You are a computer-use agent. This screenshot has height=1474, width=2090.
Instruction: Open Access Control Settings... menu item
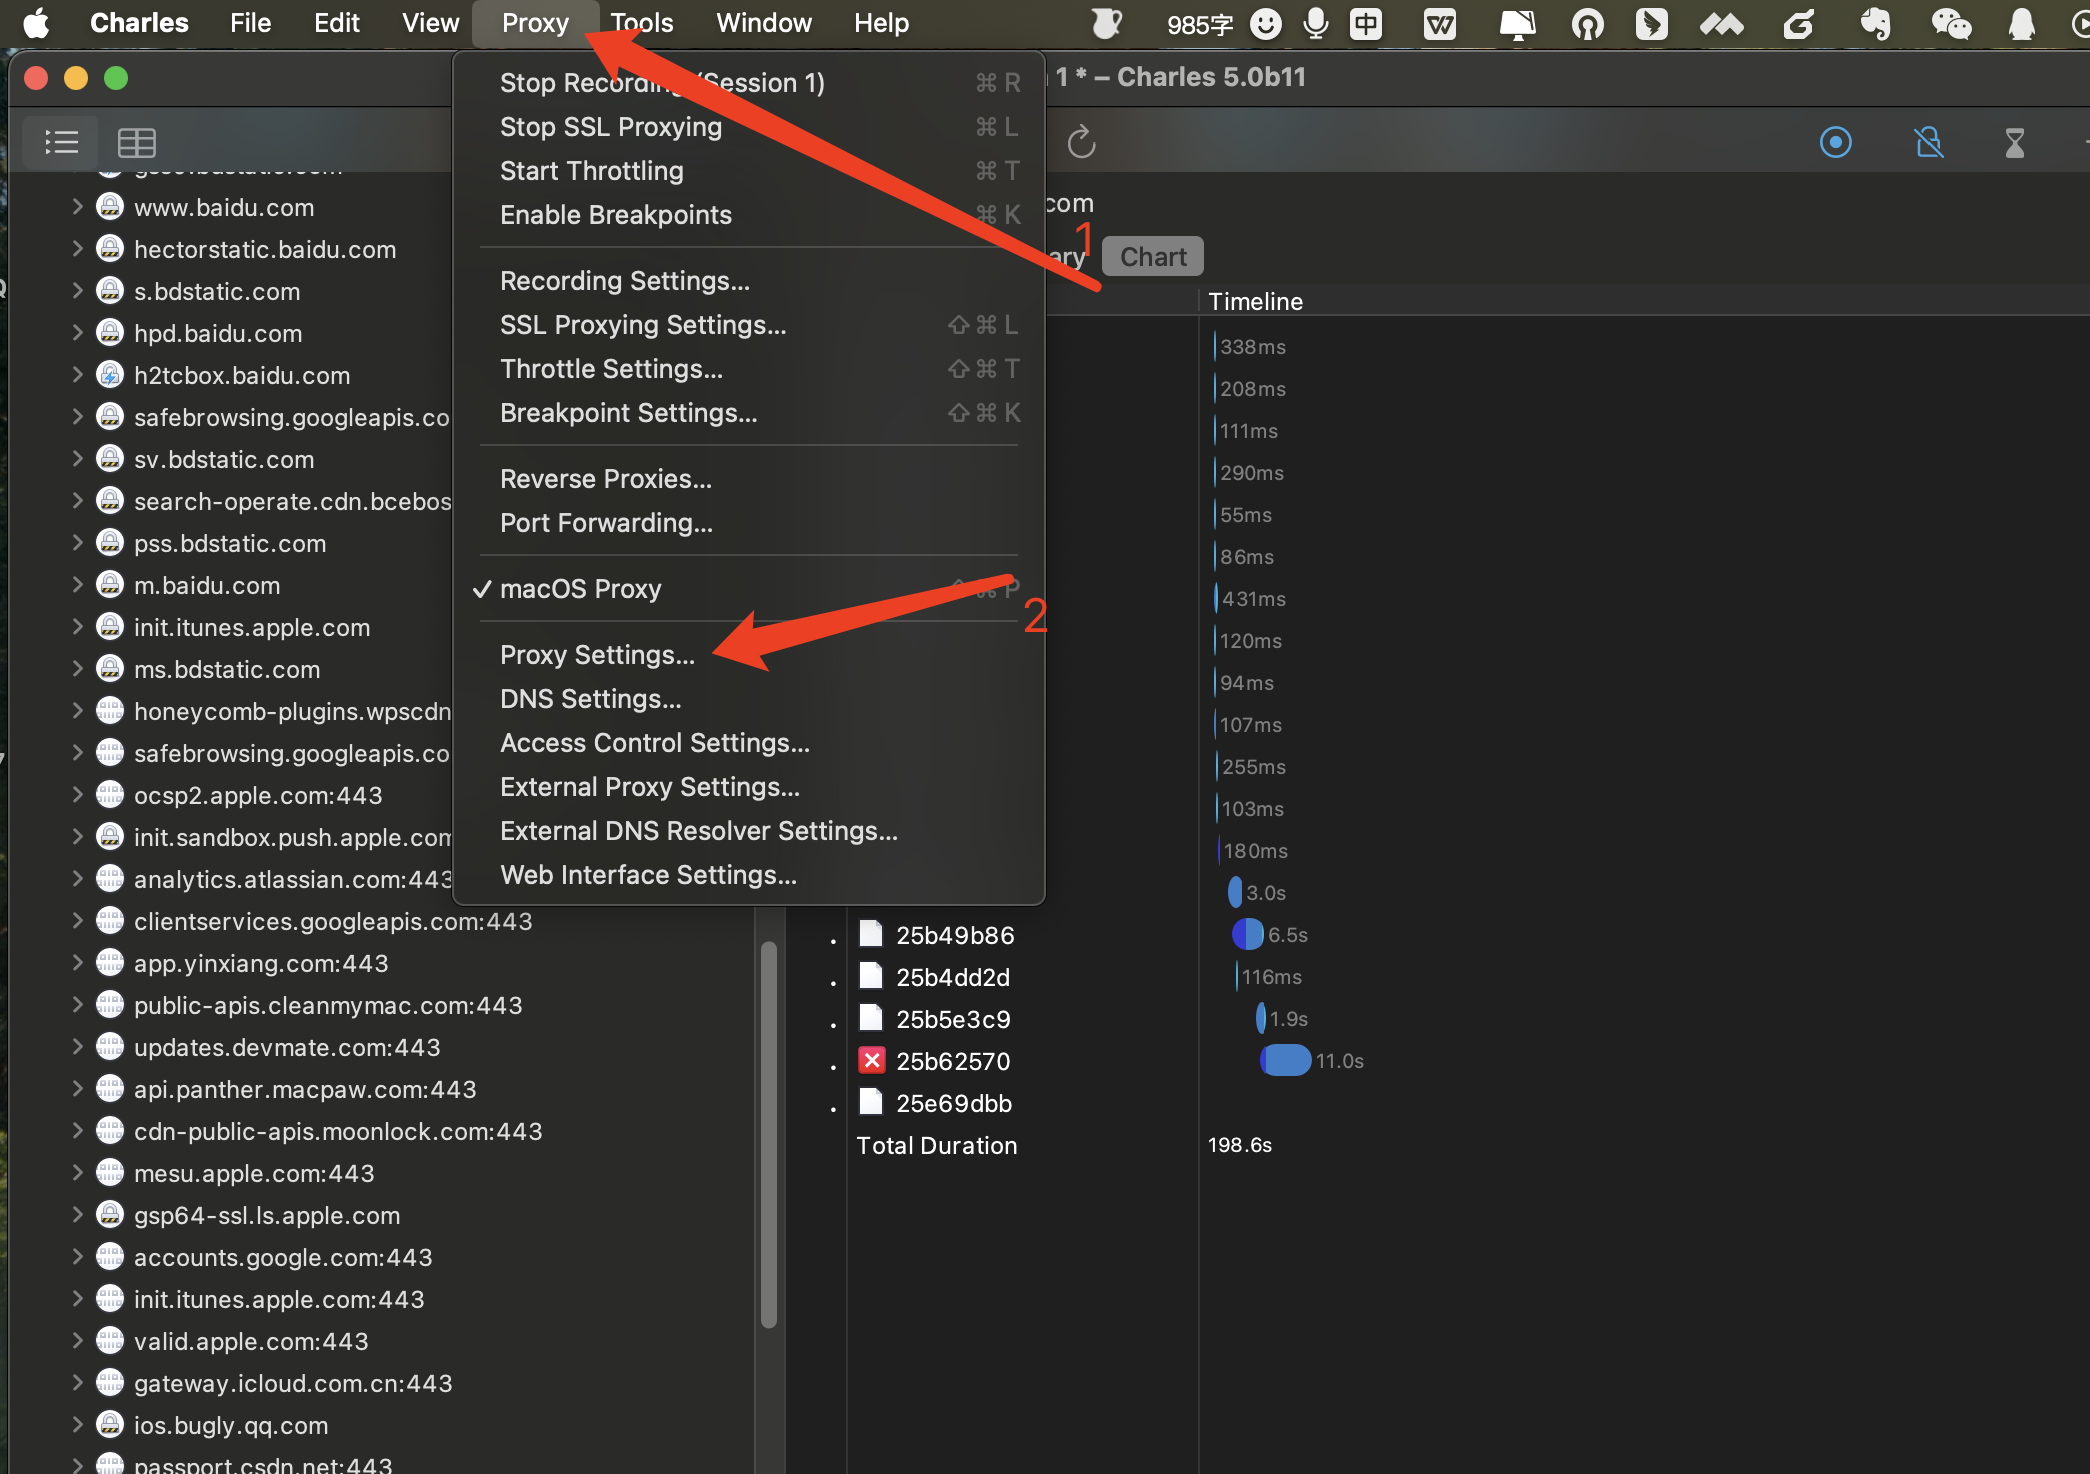click(748, 743)
